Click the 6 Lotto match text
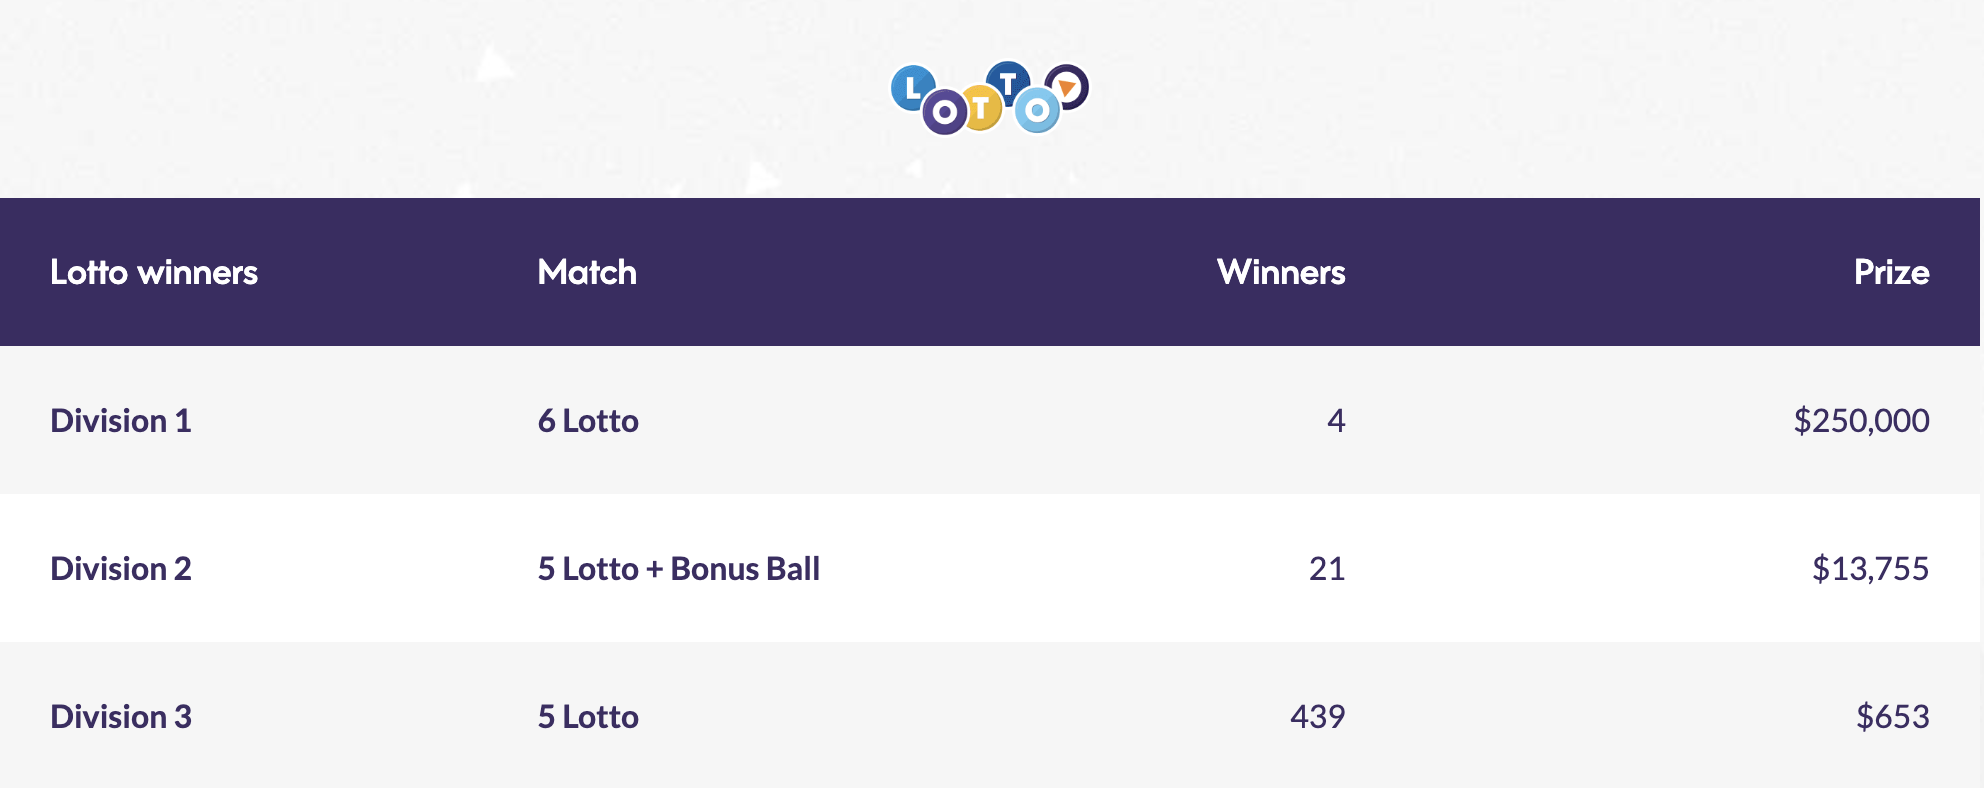1984x788 pixels. [x=588, y=420]
